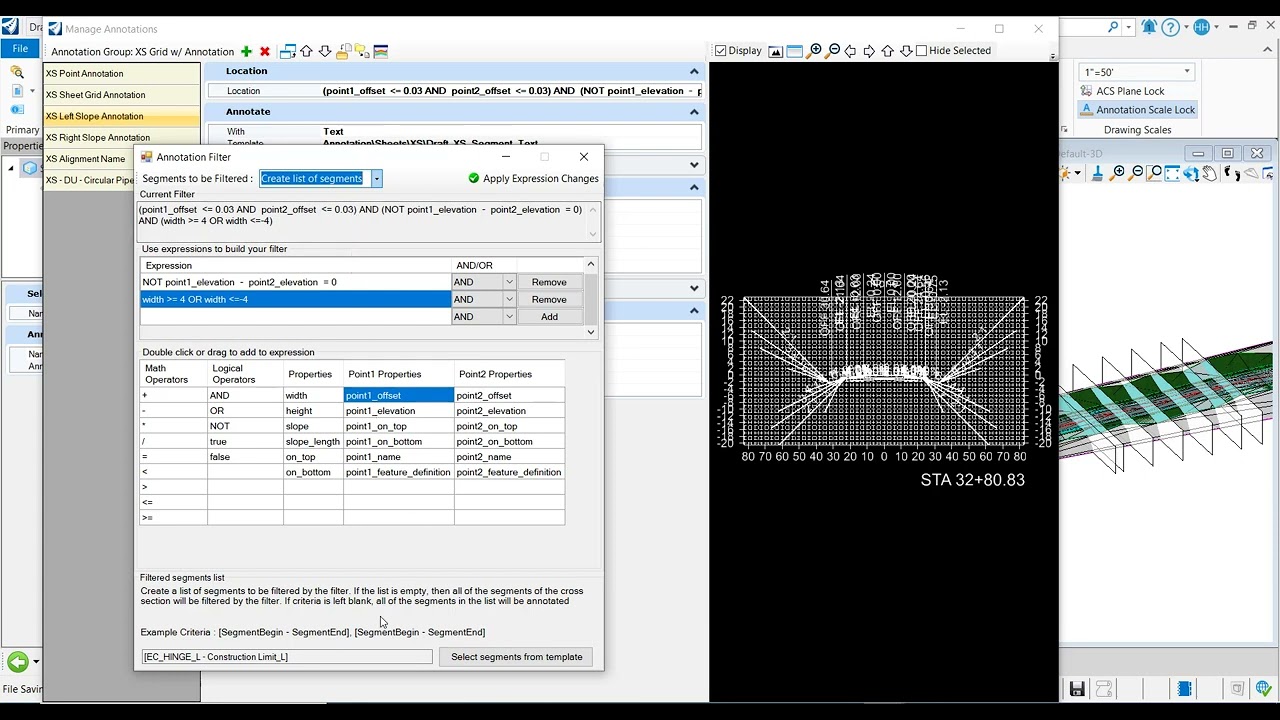Pan the preview right with the right arrow

869,51
